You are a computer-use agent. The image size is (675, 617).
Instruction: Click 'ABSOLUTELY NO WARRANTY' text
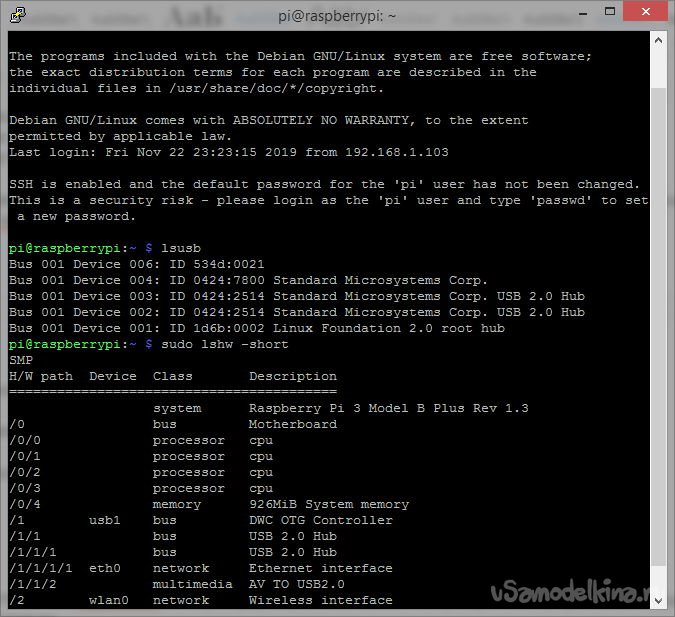[321, 120]
